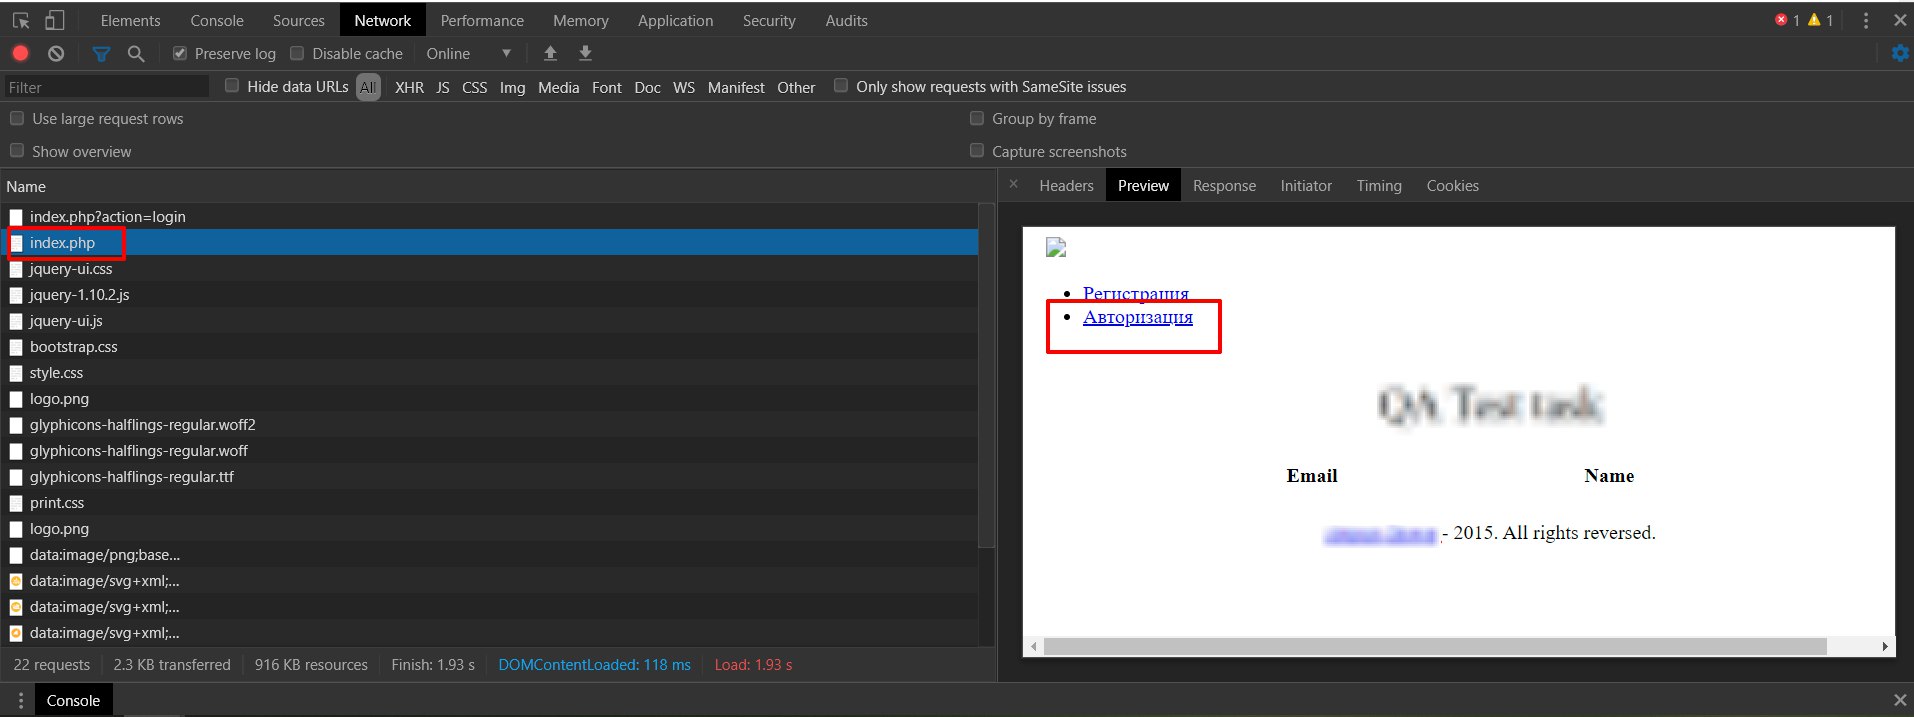
Task: Select the print.css request
Action: coord(489,503)
